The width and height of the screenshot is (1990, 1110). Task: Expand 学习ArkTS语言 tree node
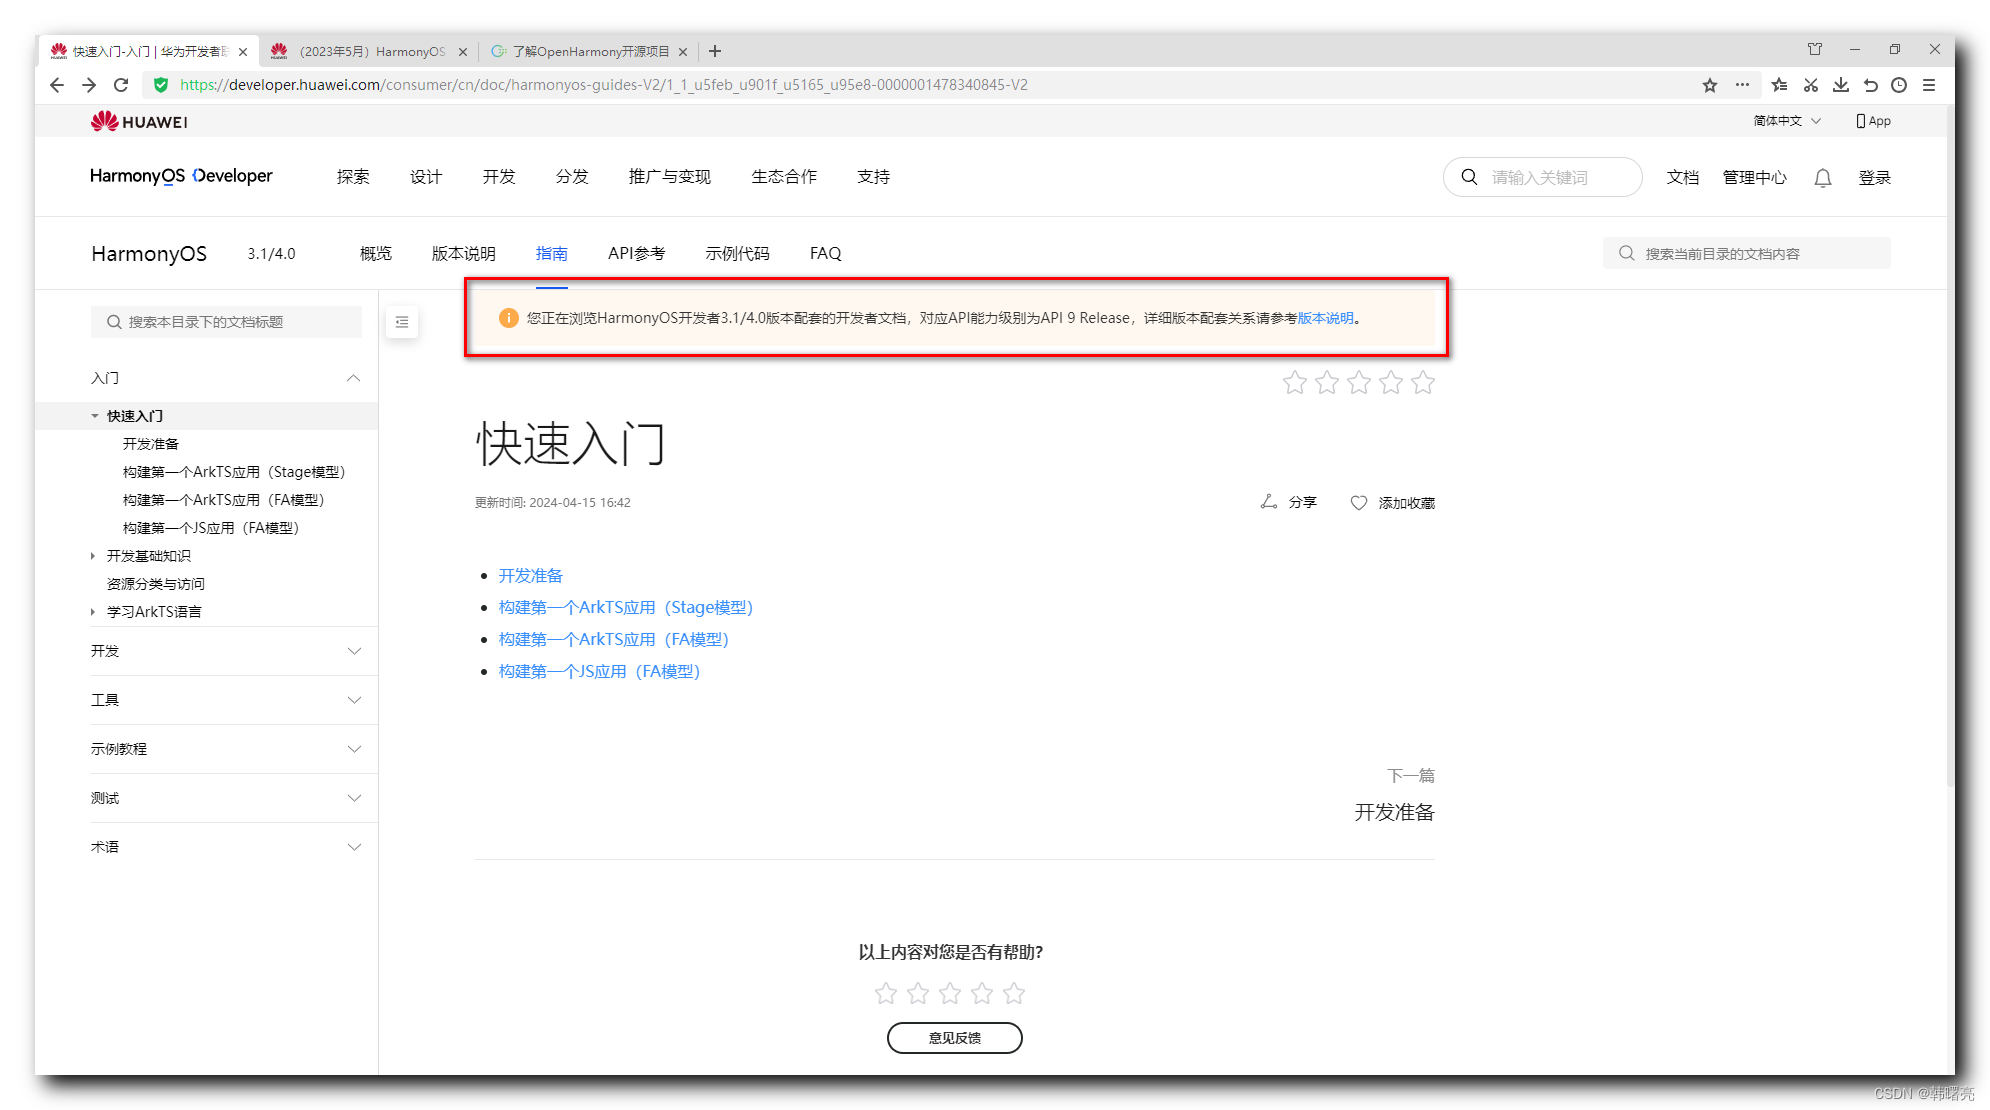93,612
